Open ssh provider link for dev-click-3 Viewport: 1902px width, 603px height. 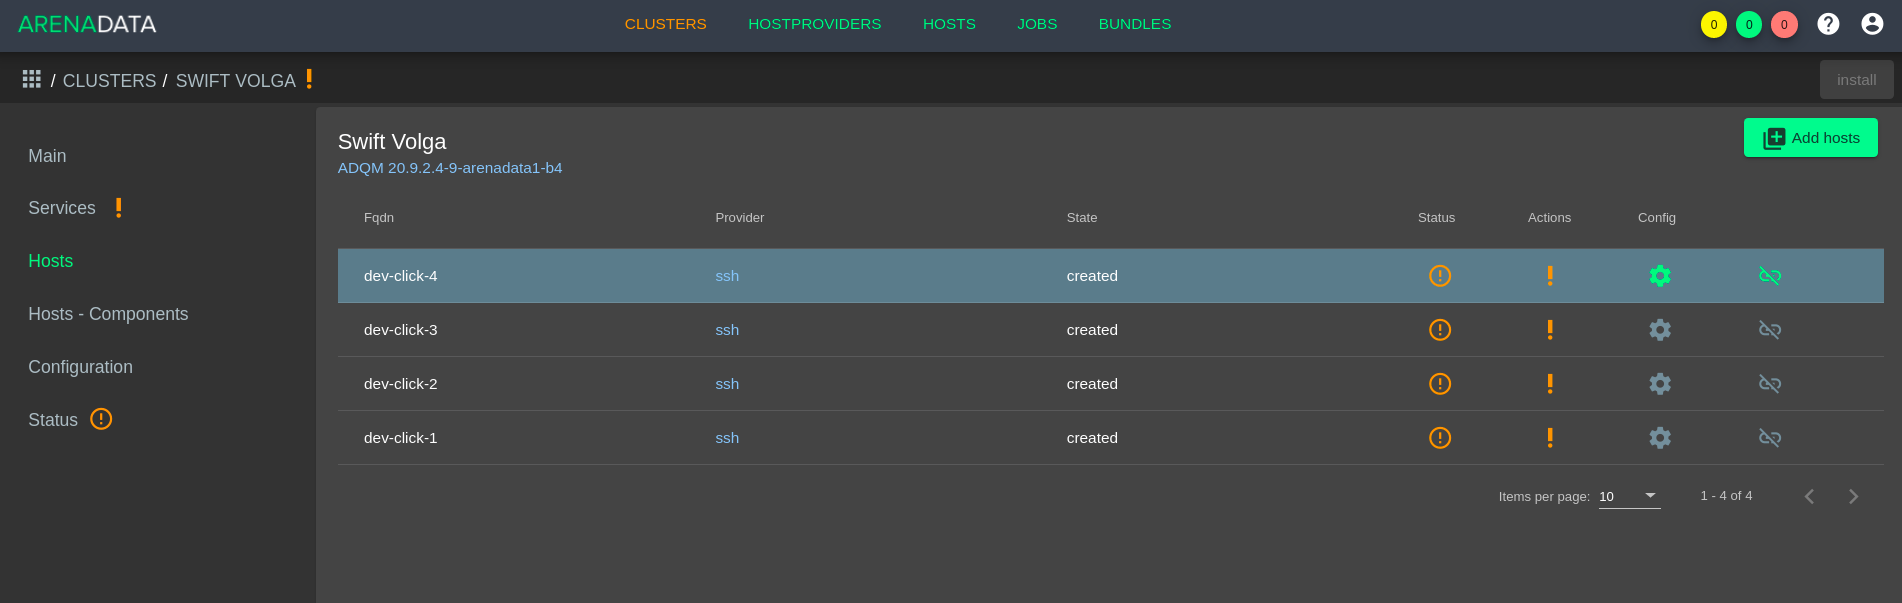pyautogui.click(x=727, y=330)
